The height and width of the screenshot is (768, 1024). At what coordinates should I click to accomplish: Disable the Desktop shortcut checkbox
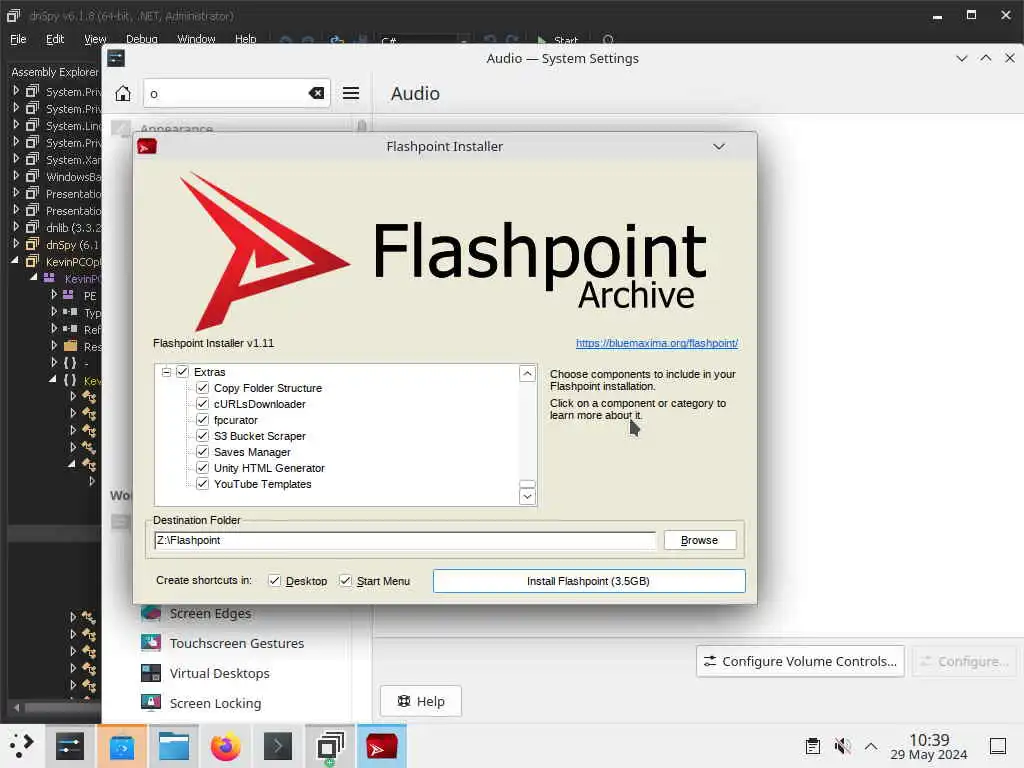click(275, 581)
